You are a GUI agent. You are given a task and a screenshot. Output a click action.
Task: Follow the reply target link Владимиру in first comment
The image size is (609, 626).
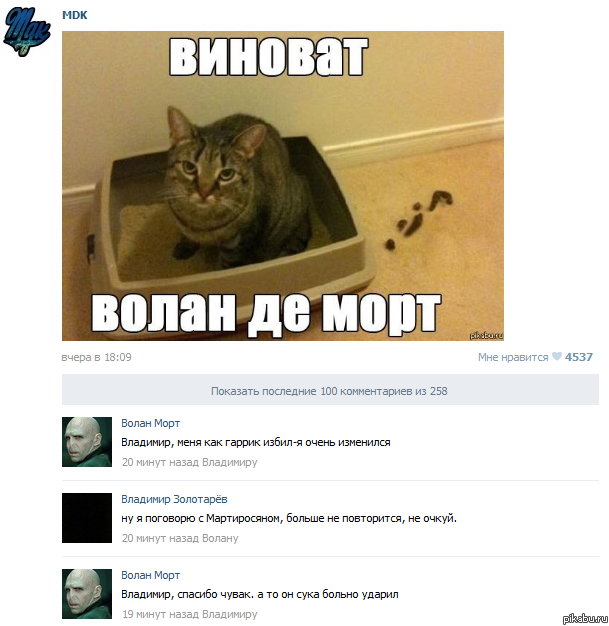pyautogui.click(x=230, y=462)
